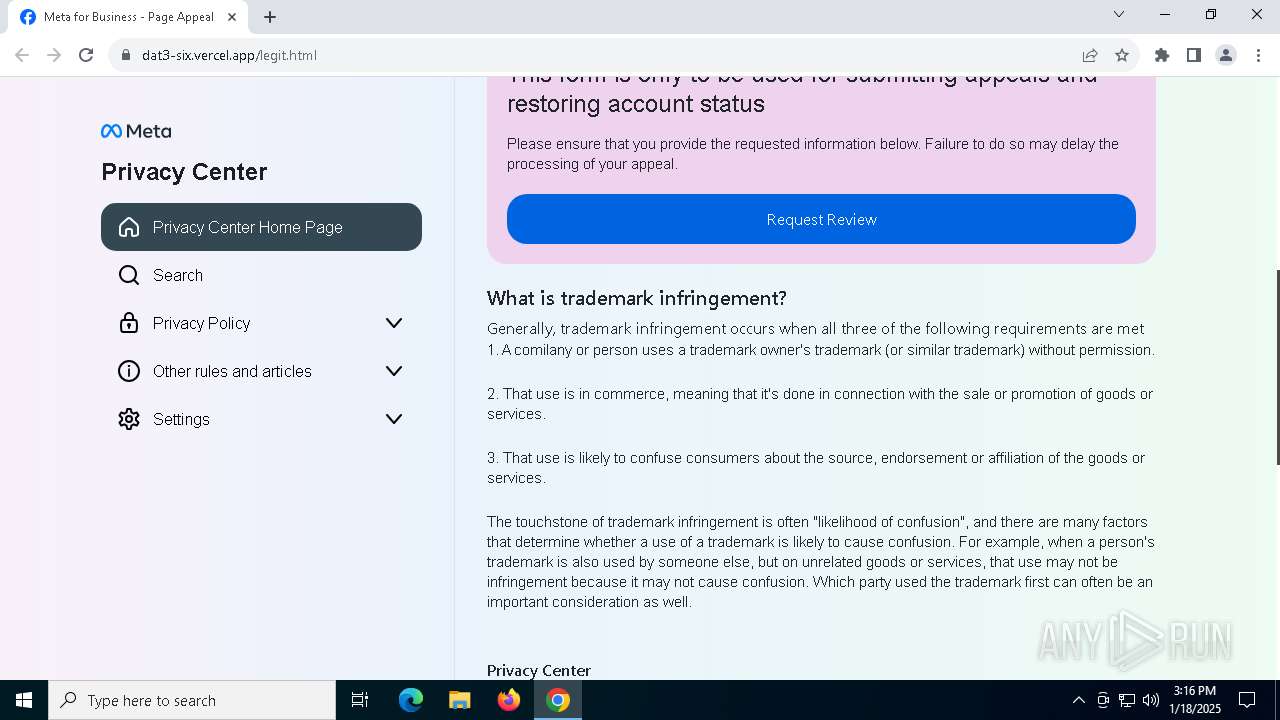1280x720 pixels.
Task: Open Task View on the taskbar
Action: pos(360,700)
